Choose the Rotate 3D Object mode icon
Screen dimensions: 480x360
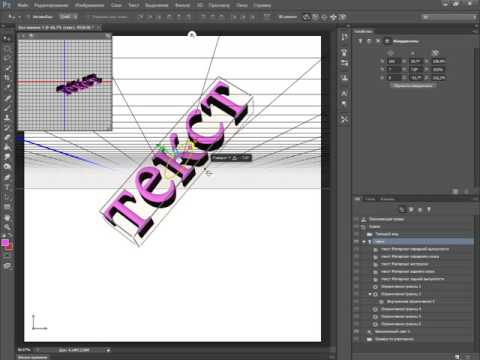point(306,17)
